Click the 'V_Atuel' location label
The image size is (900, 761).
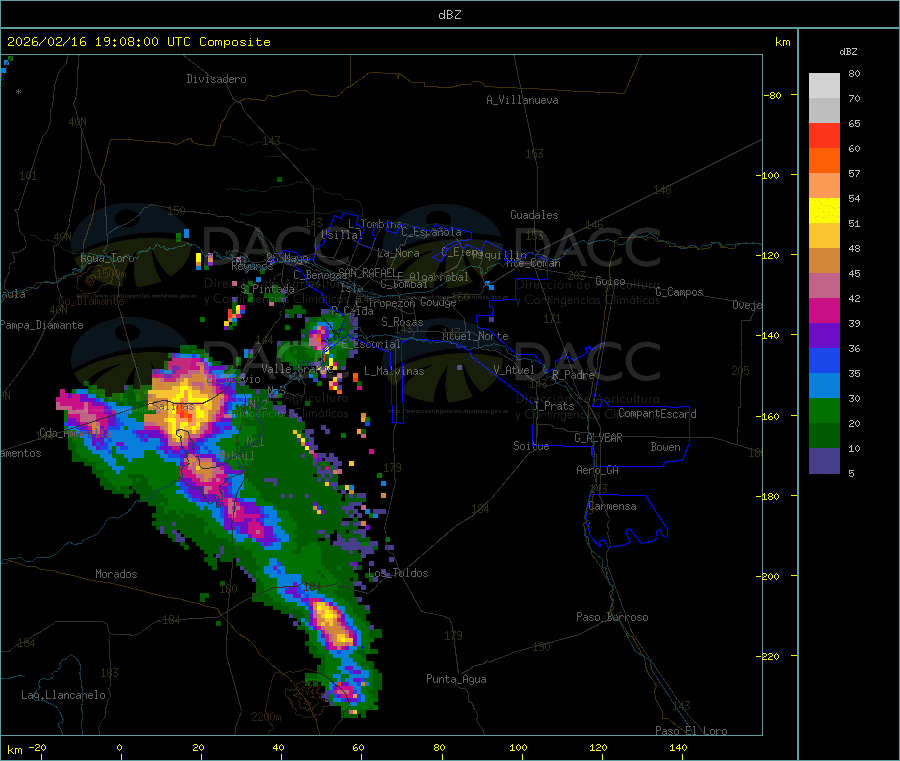(x=514, y=370)
